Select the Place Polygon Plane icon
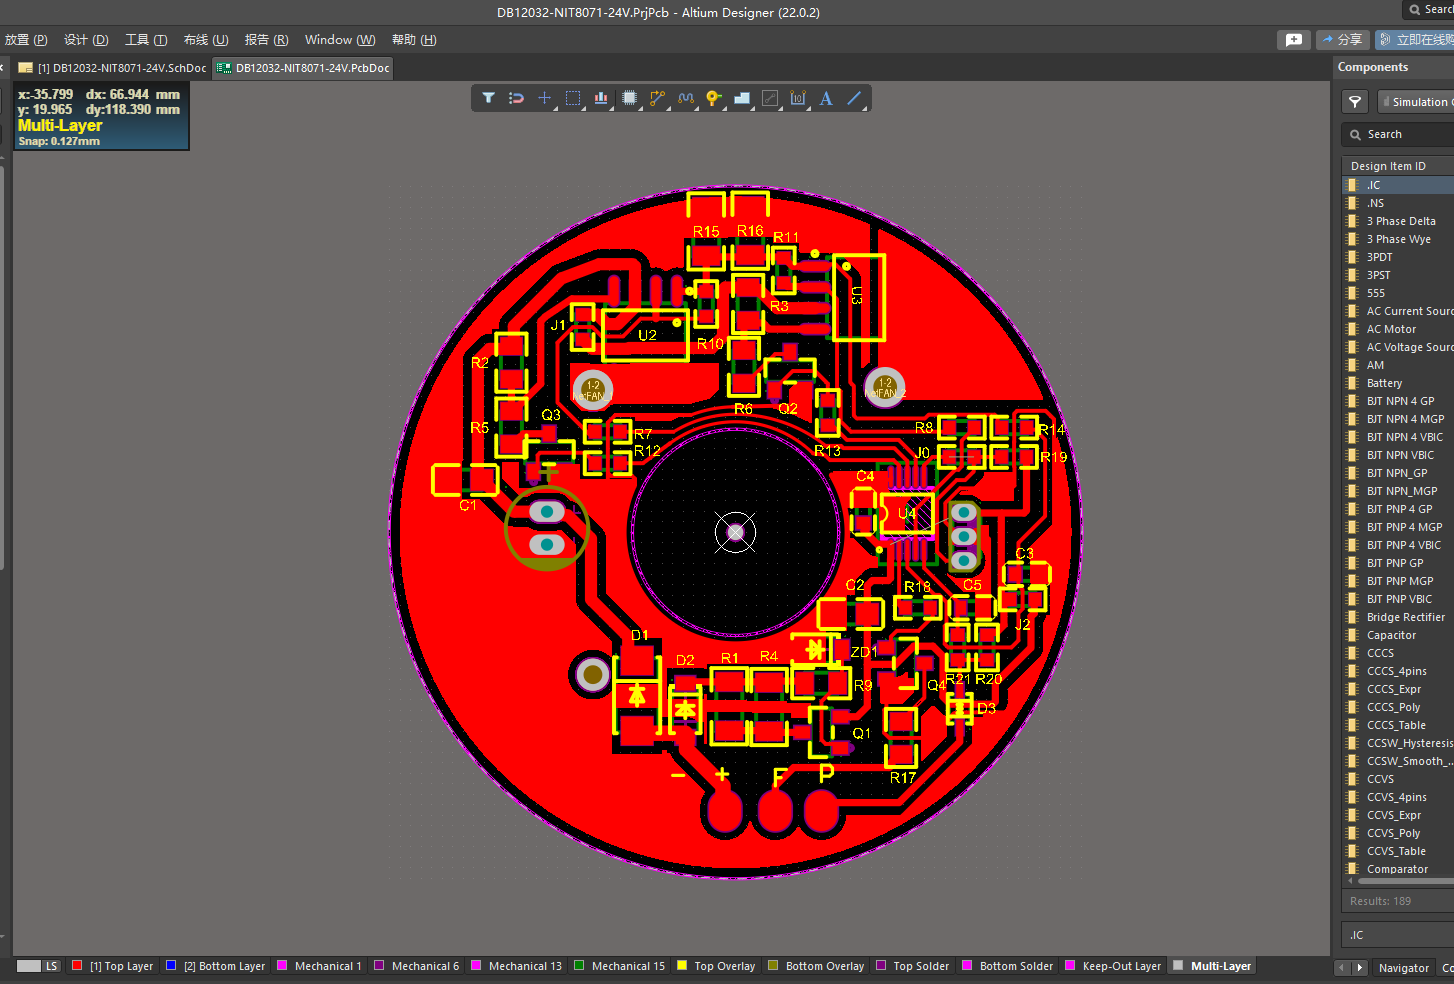Screen dimensions: 1454x984 tap(742, 98)
